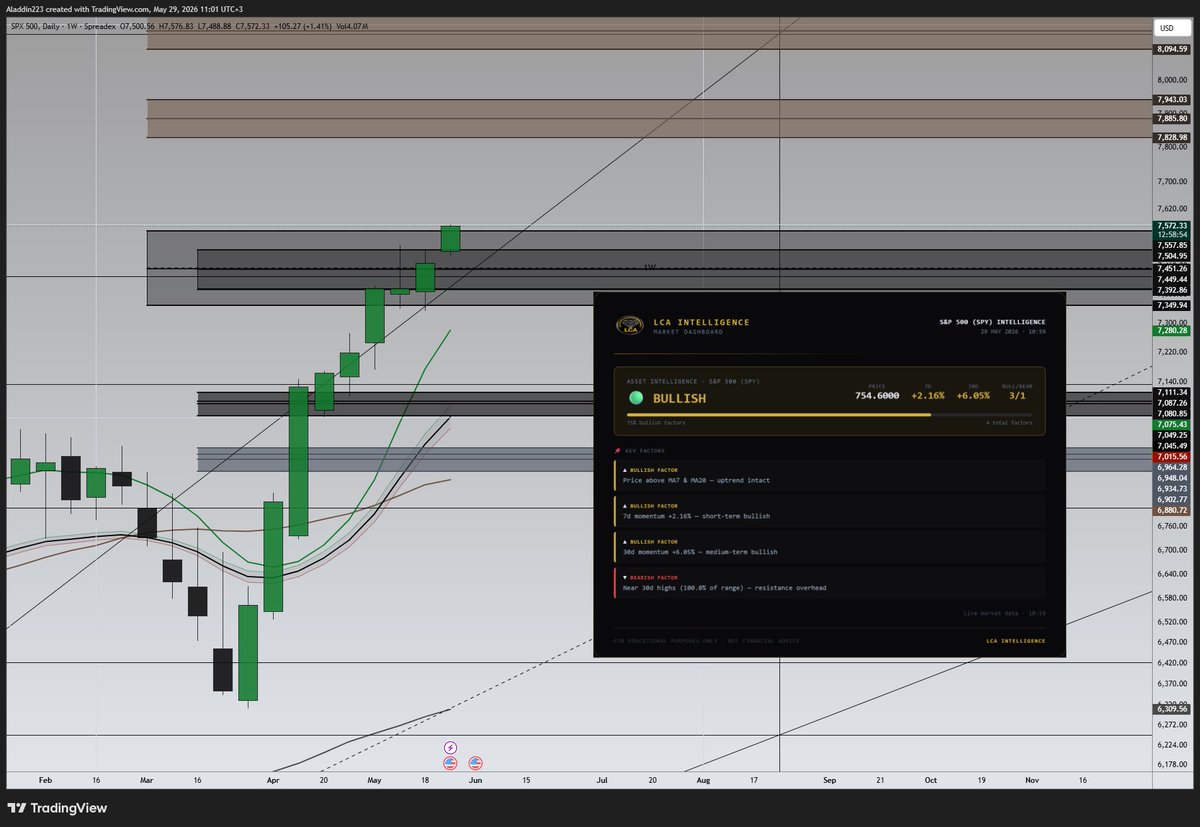The image size is (1200, 827).
Task: Click the 7,943.03 price label
Action: (1171, 99)
